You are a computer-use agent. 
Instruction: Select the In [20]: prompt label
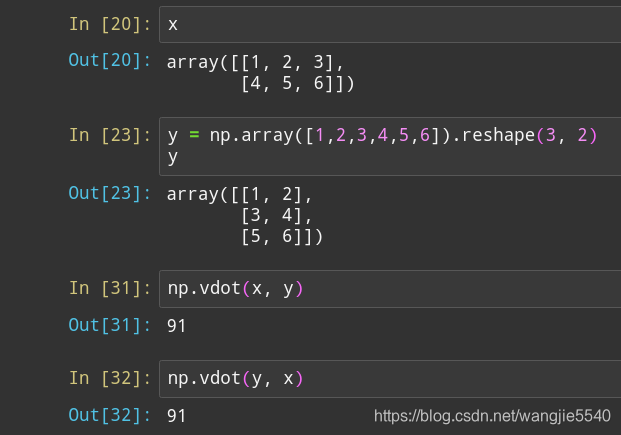(110, 24)
